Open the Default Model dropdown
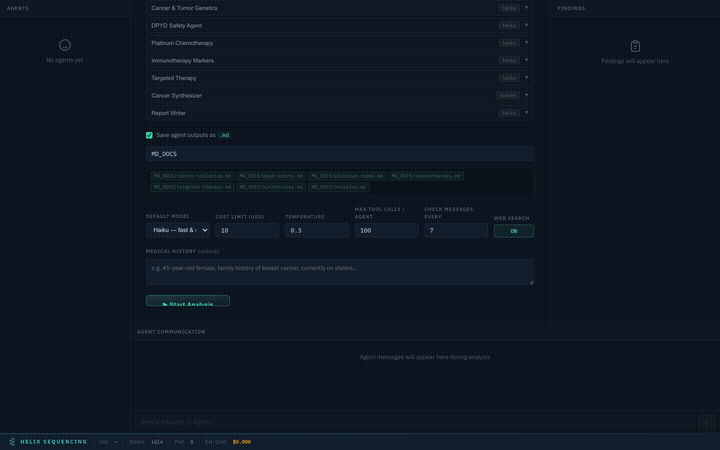The width and height of the screenshot is (720, 450). tap(178, 230)
